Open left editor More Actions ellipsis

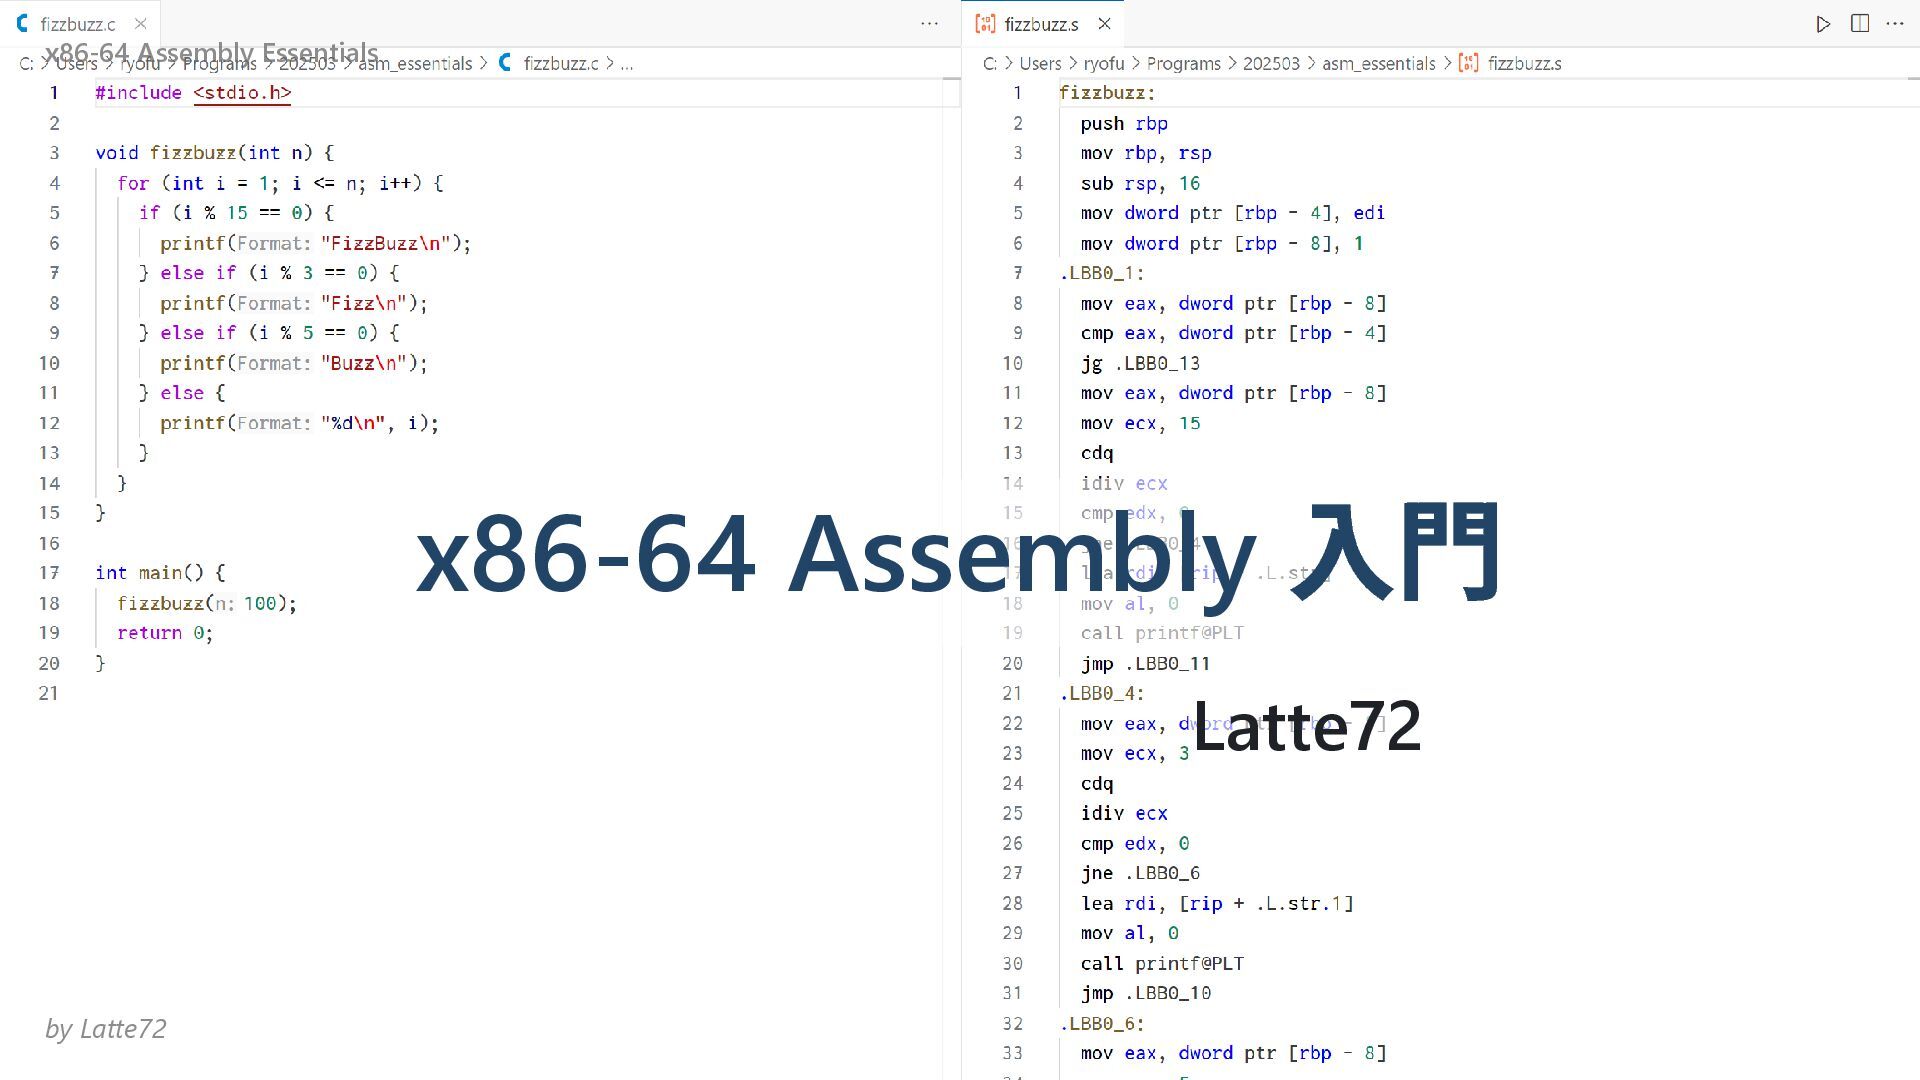coord(929,24)
